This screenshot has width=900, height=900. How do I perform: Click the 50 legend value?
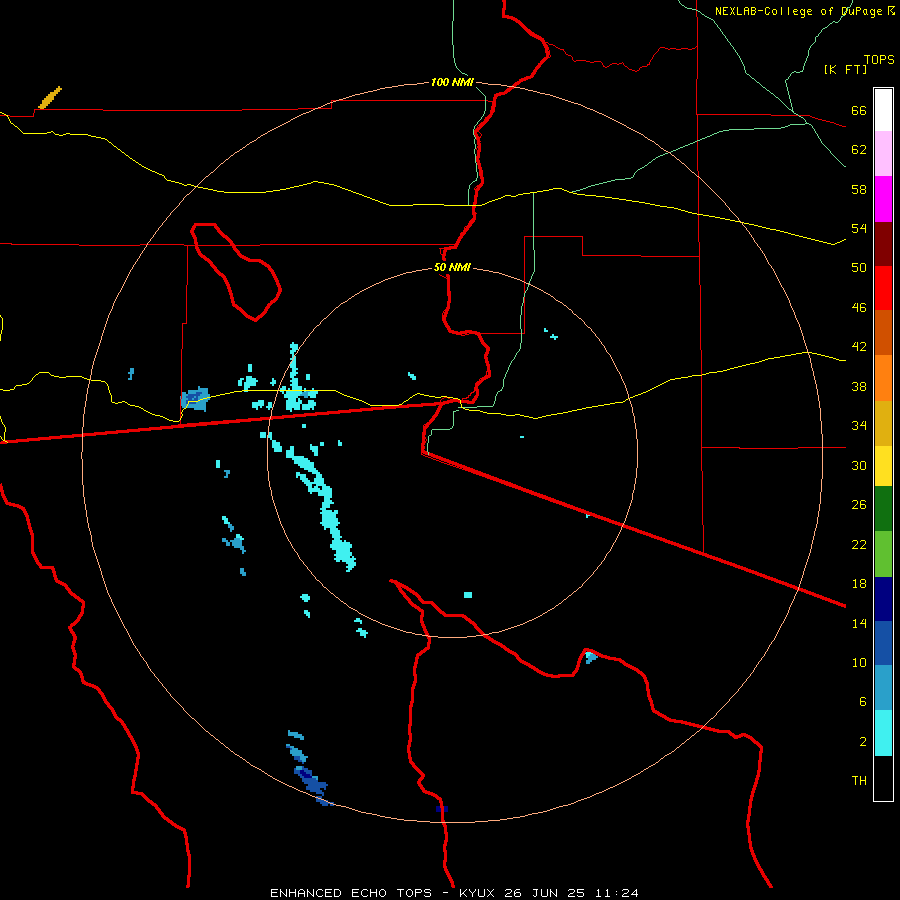(x=859, y=268)
